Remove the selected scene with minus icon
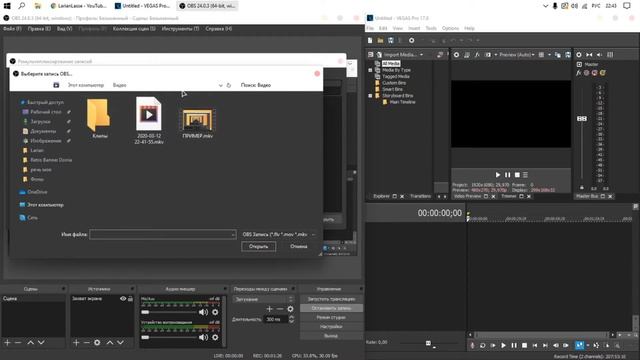Viewport: 640px width, 360px height. point(18,342)
